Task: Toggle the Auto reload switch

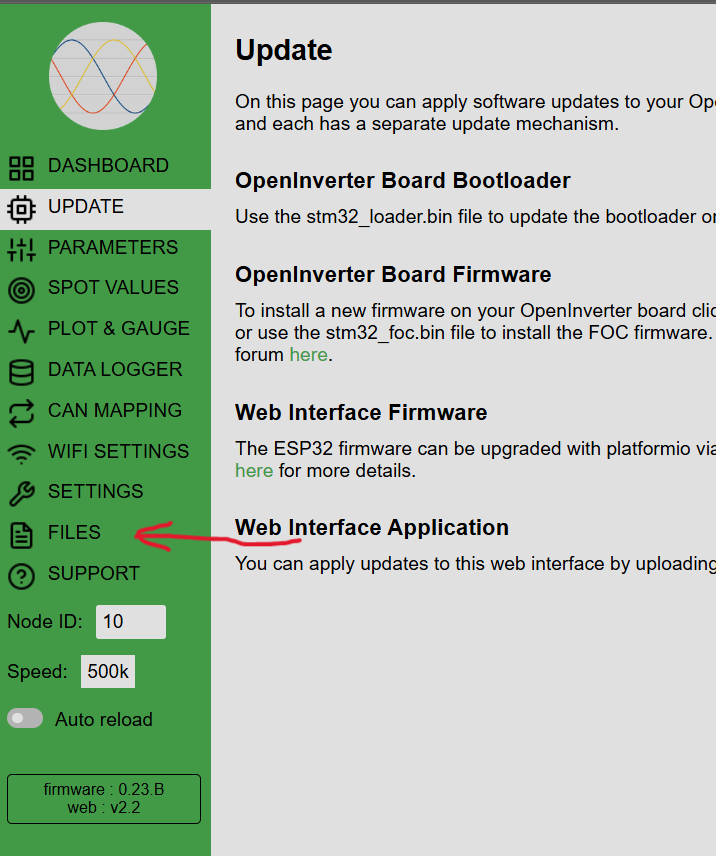Action: click(x=26, y=718)
